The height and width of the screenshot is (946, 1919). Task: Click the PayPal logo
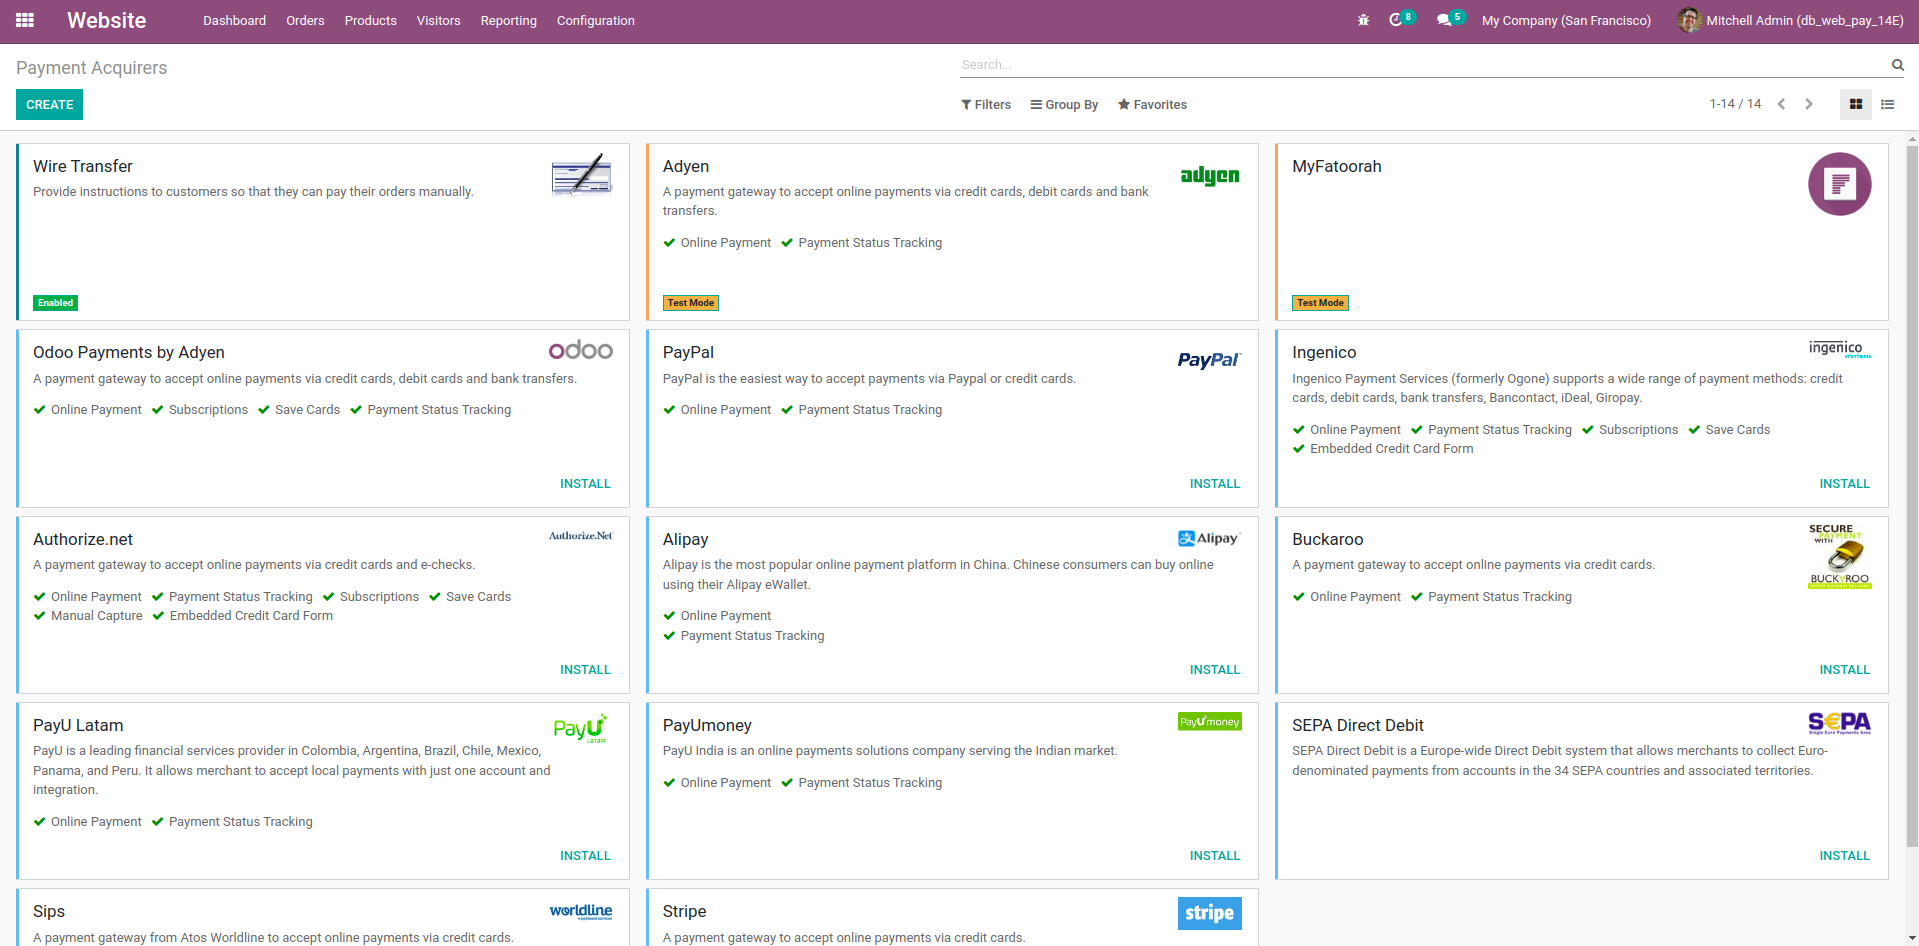click(1209, 360)
